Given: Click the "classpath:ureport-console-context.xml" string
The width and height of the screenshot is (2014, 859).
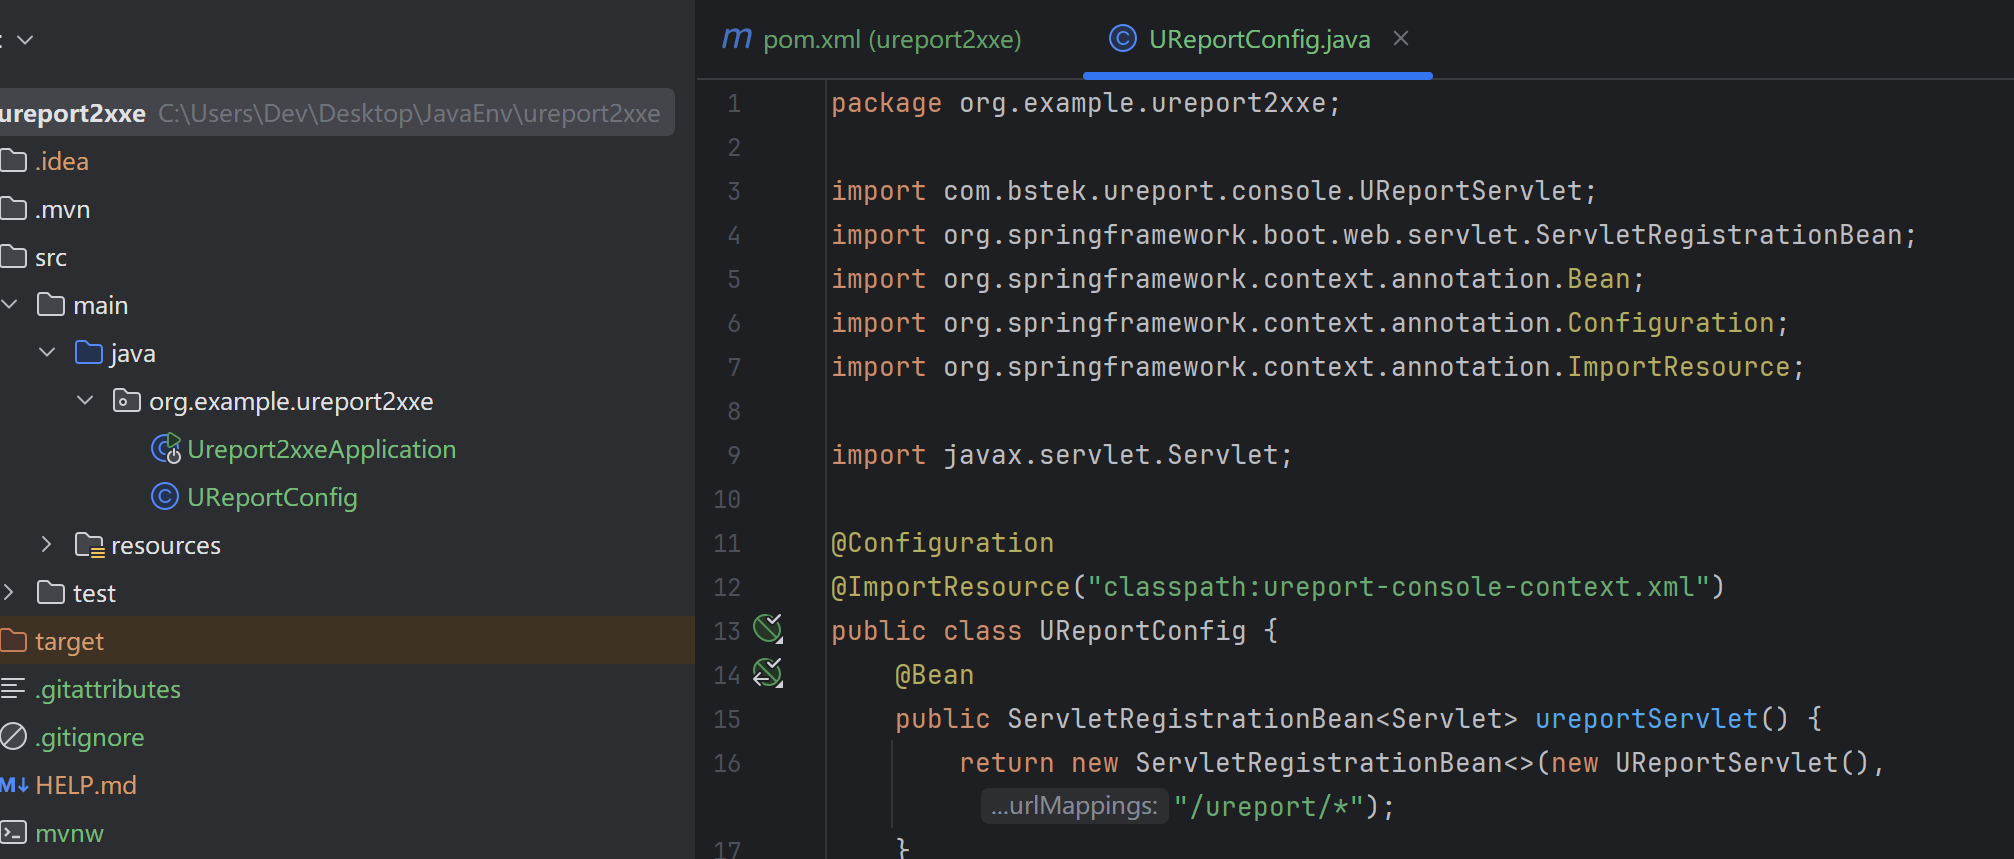Looking at the screenshot, I should pos(1398,587).
